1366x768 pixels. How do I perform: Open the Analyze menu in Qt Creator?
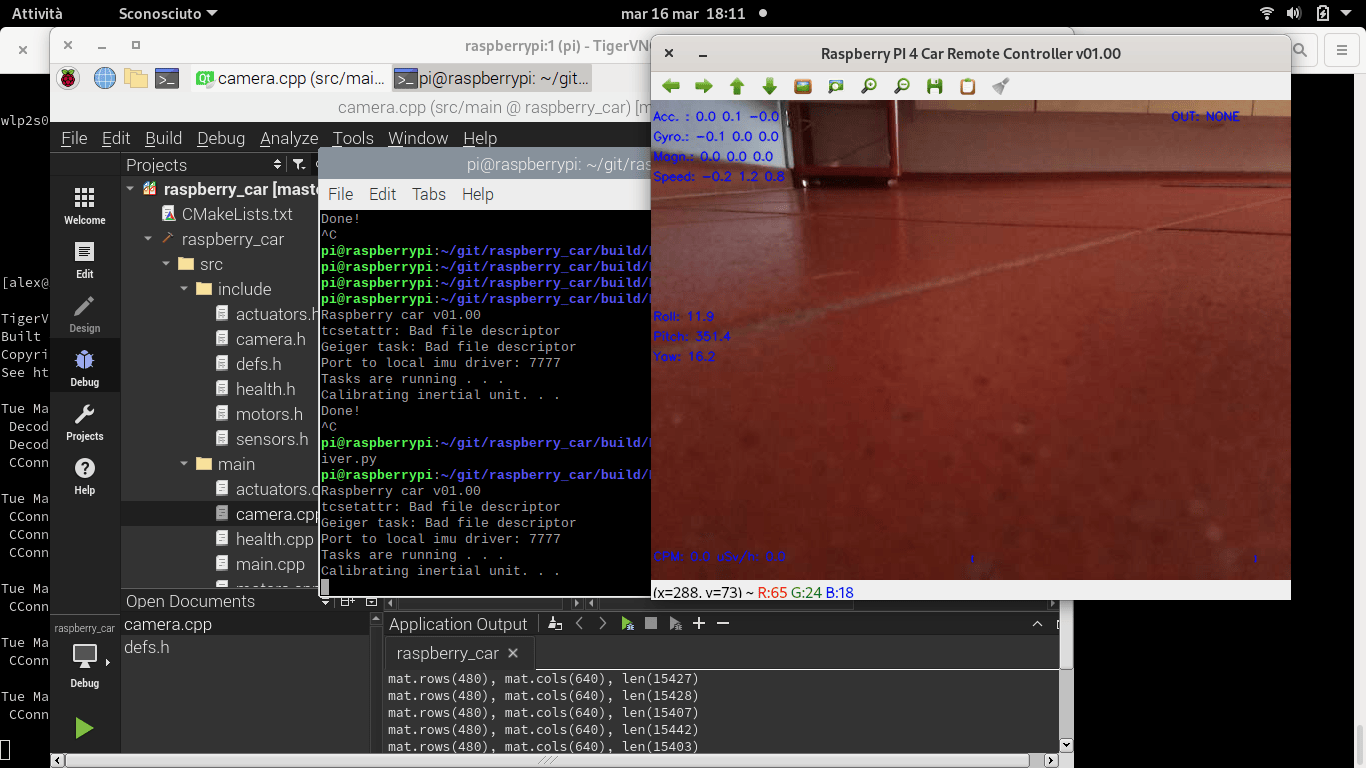pyautogui.click(x=289, y=138)
